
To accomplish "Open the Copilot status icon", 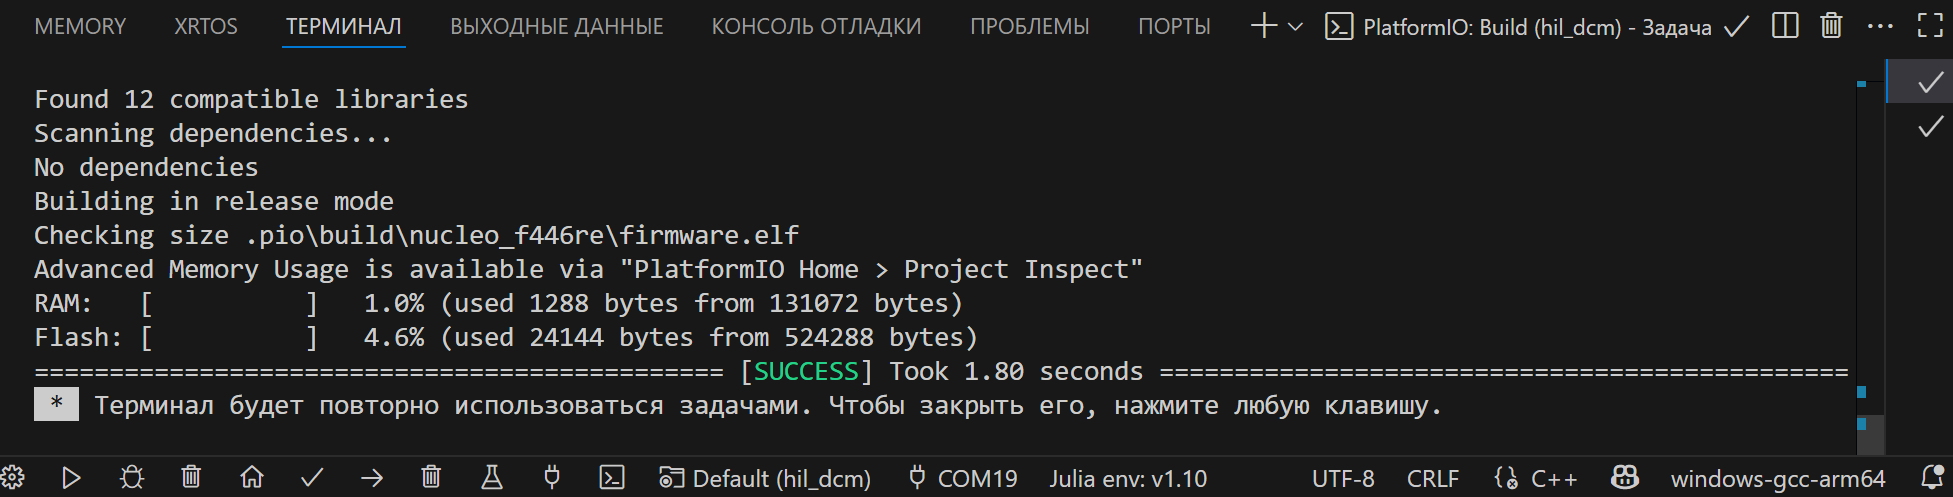I will (x=1625, y=478).
